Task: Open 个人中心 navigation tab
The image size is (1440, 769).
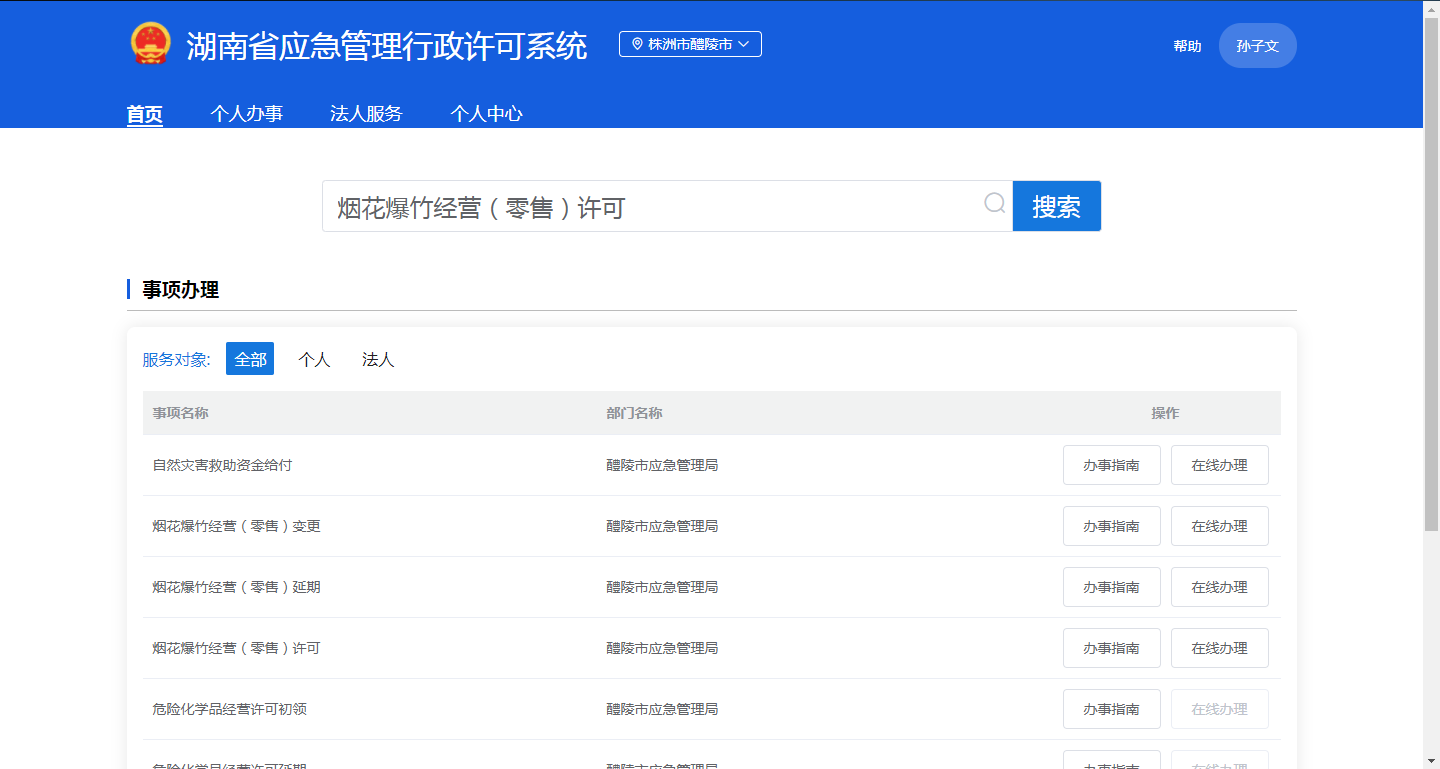Action: 486,114
